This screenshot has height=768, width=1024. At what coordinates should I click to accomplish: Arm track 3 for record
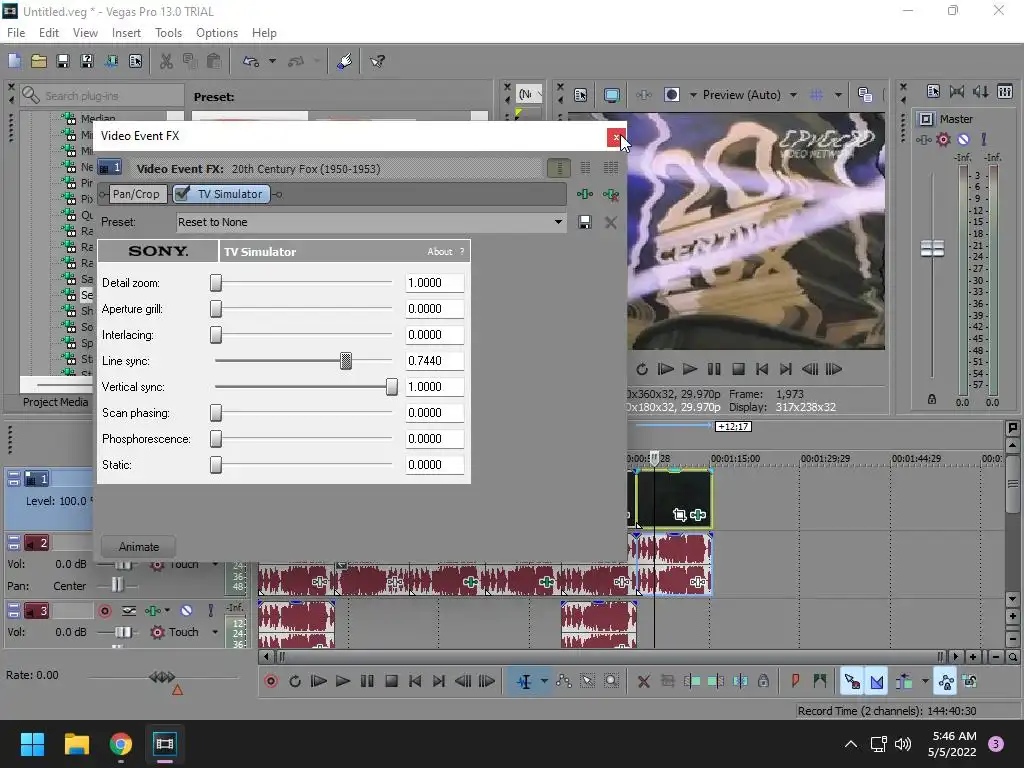104,611
